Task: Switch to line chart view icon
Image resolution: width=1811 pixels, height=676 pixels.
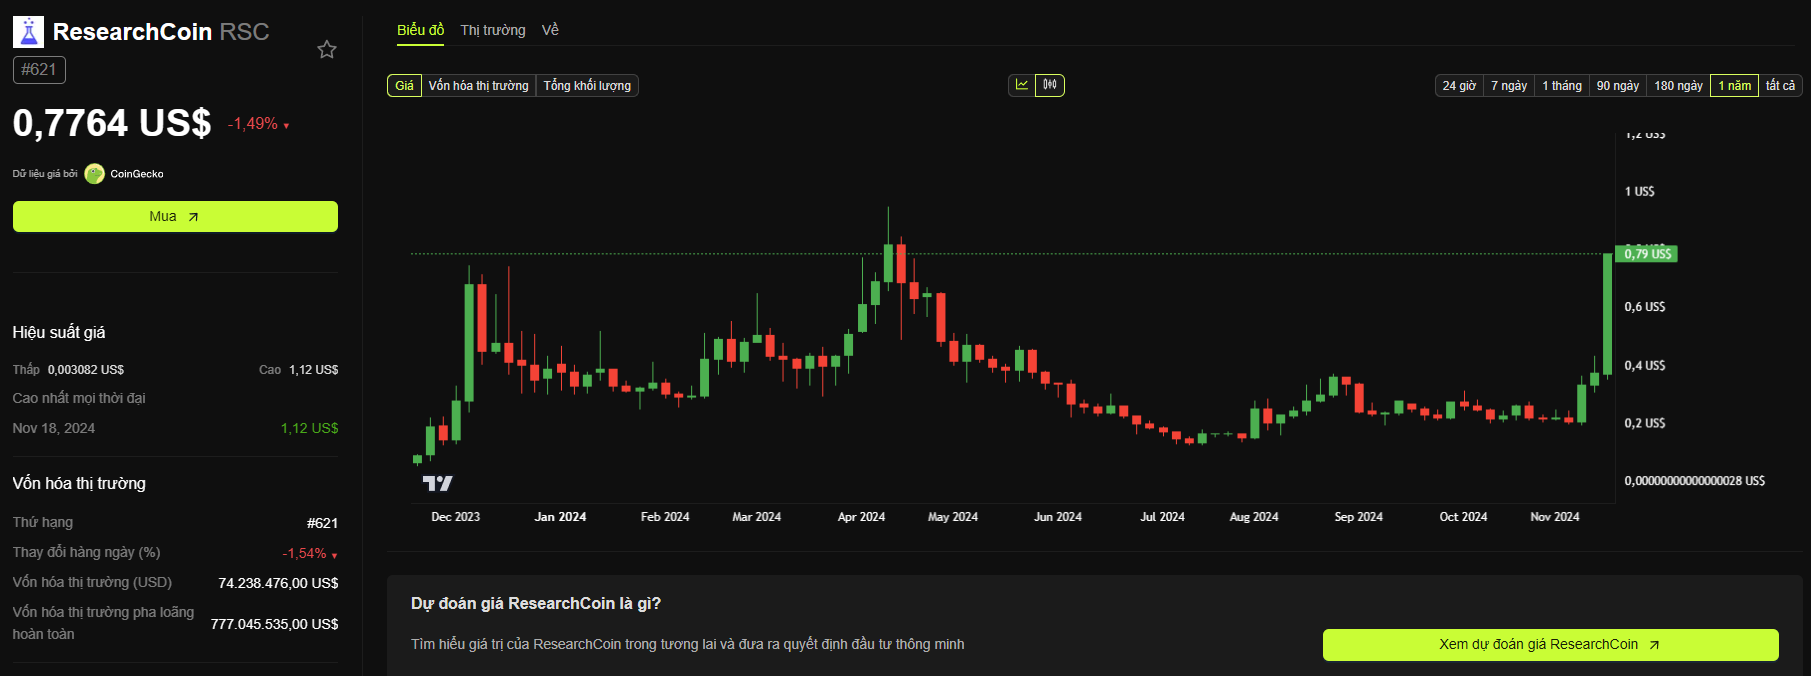Action: (x=1022, y=85)
